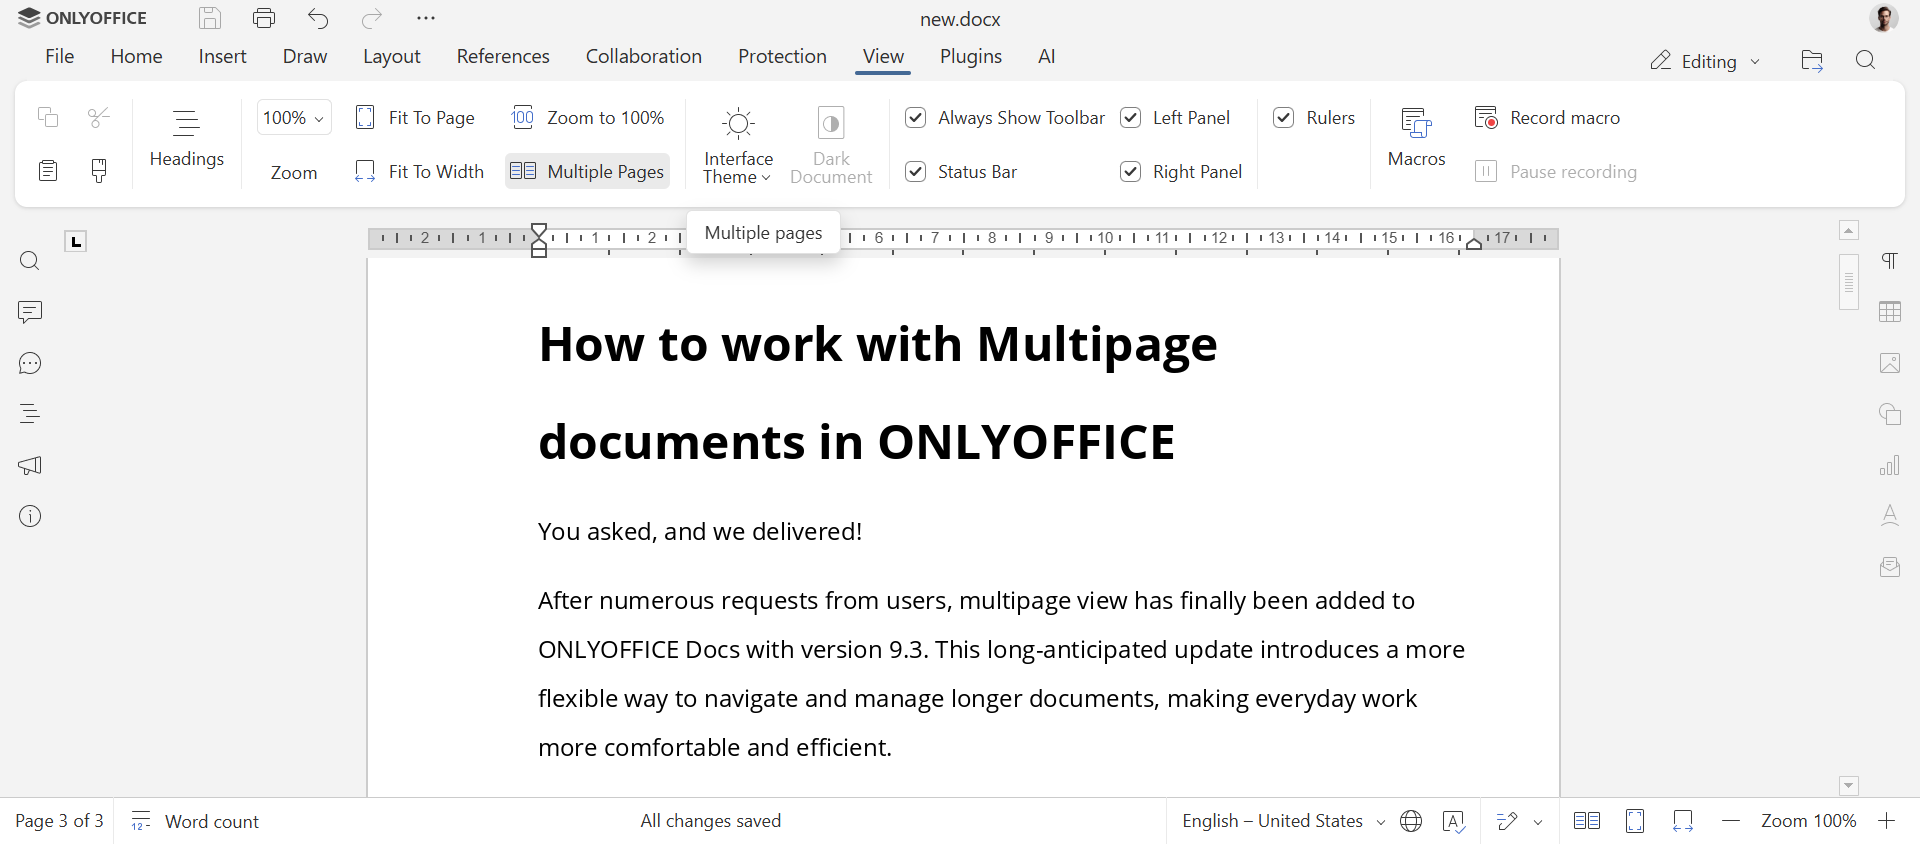Viewport: 1920px width, 844px height.
Task: Open the Editing mode dropdown
Action: pyautogui.click(x=1705, y=61)
